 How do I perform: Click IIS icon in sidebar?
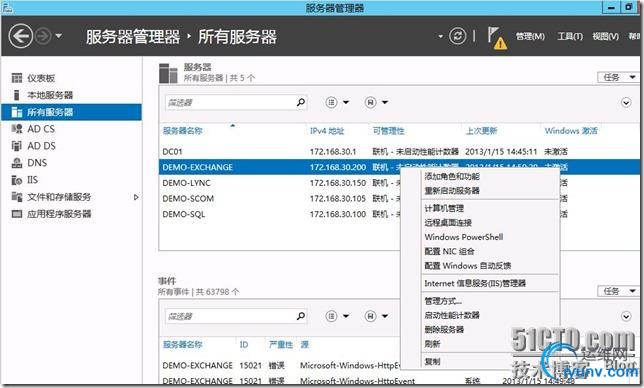click(17, 180)
